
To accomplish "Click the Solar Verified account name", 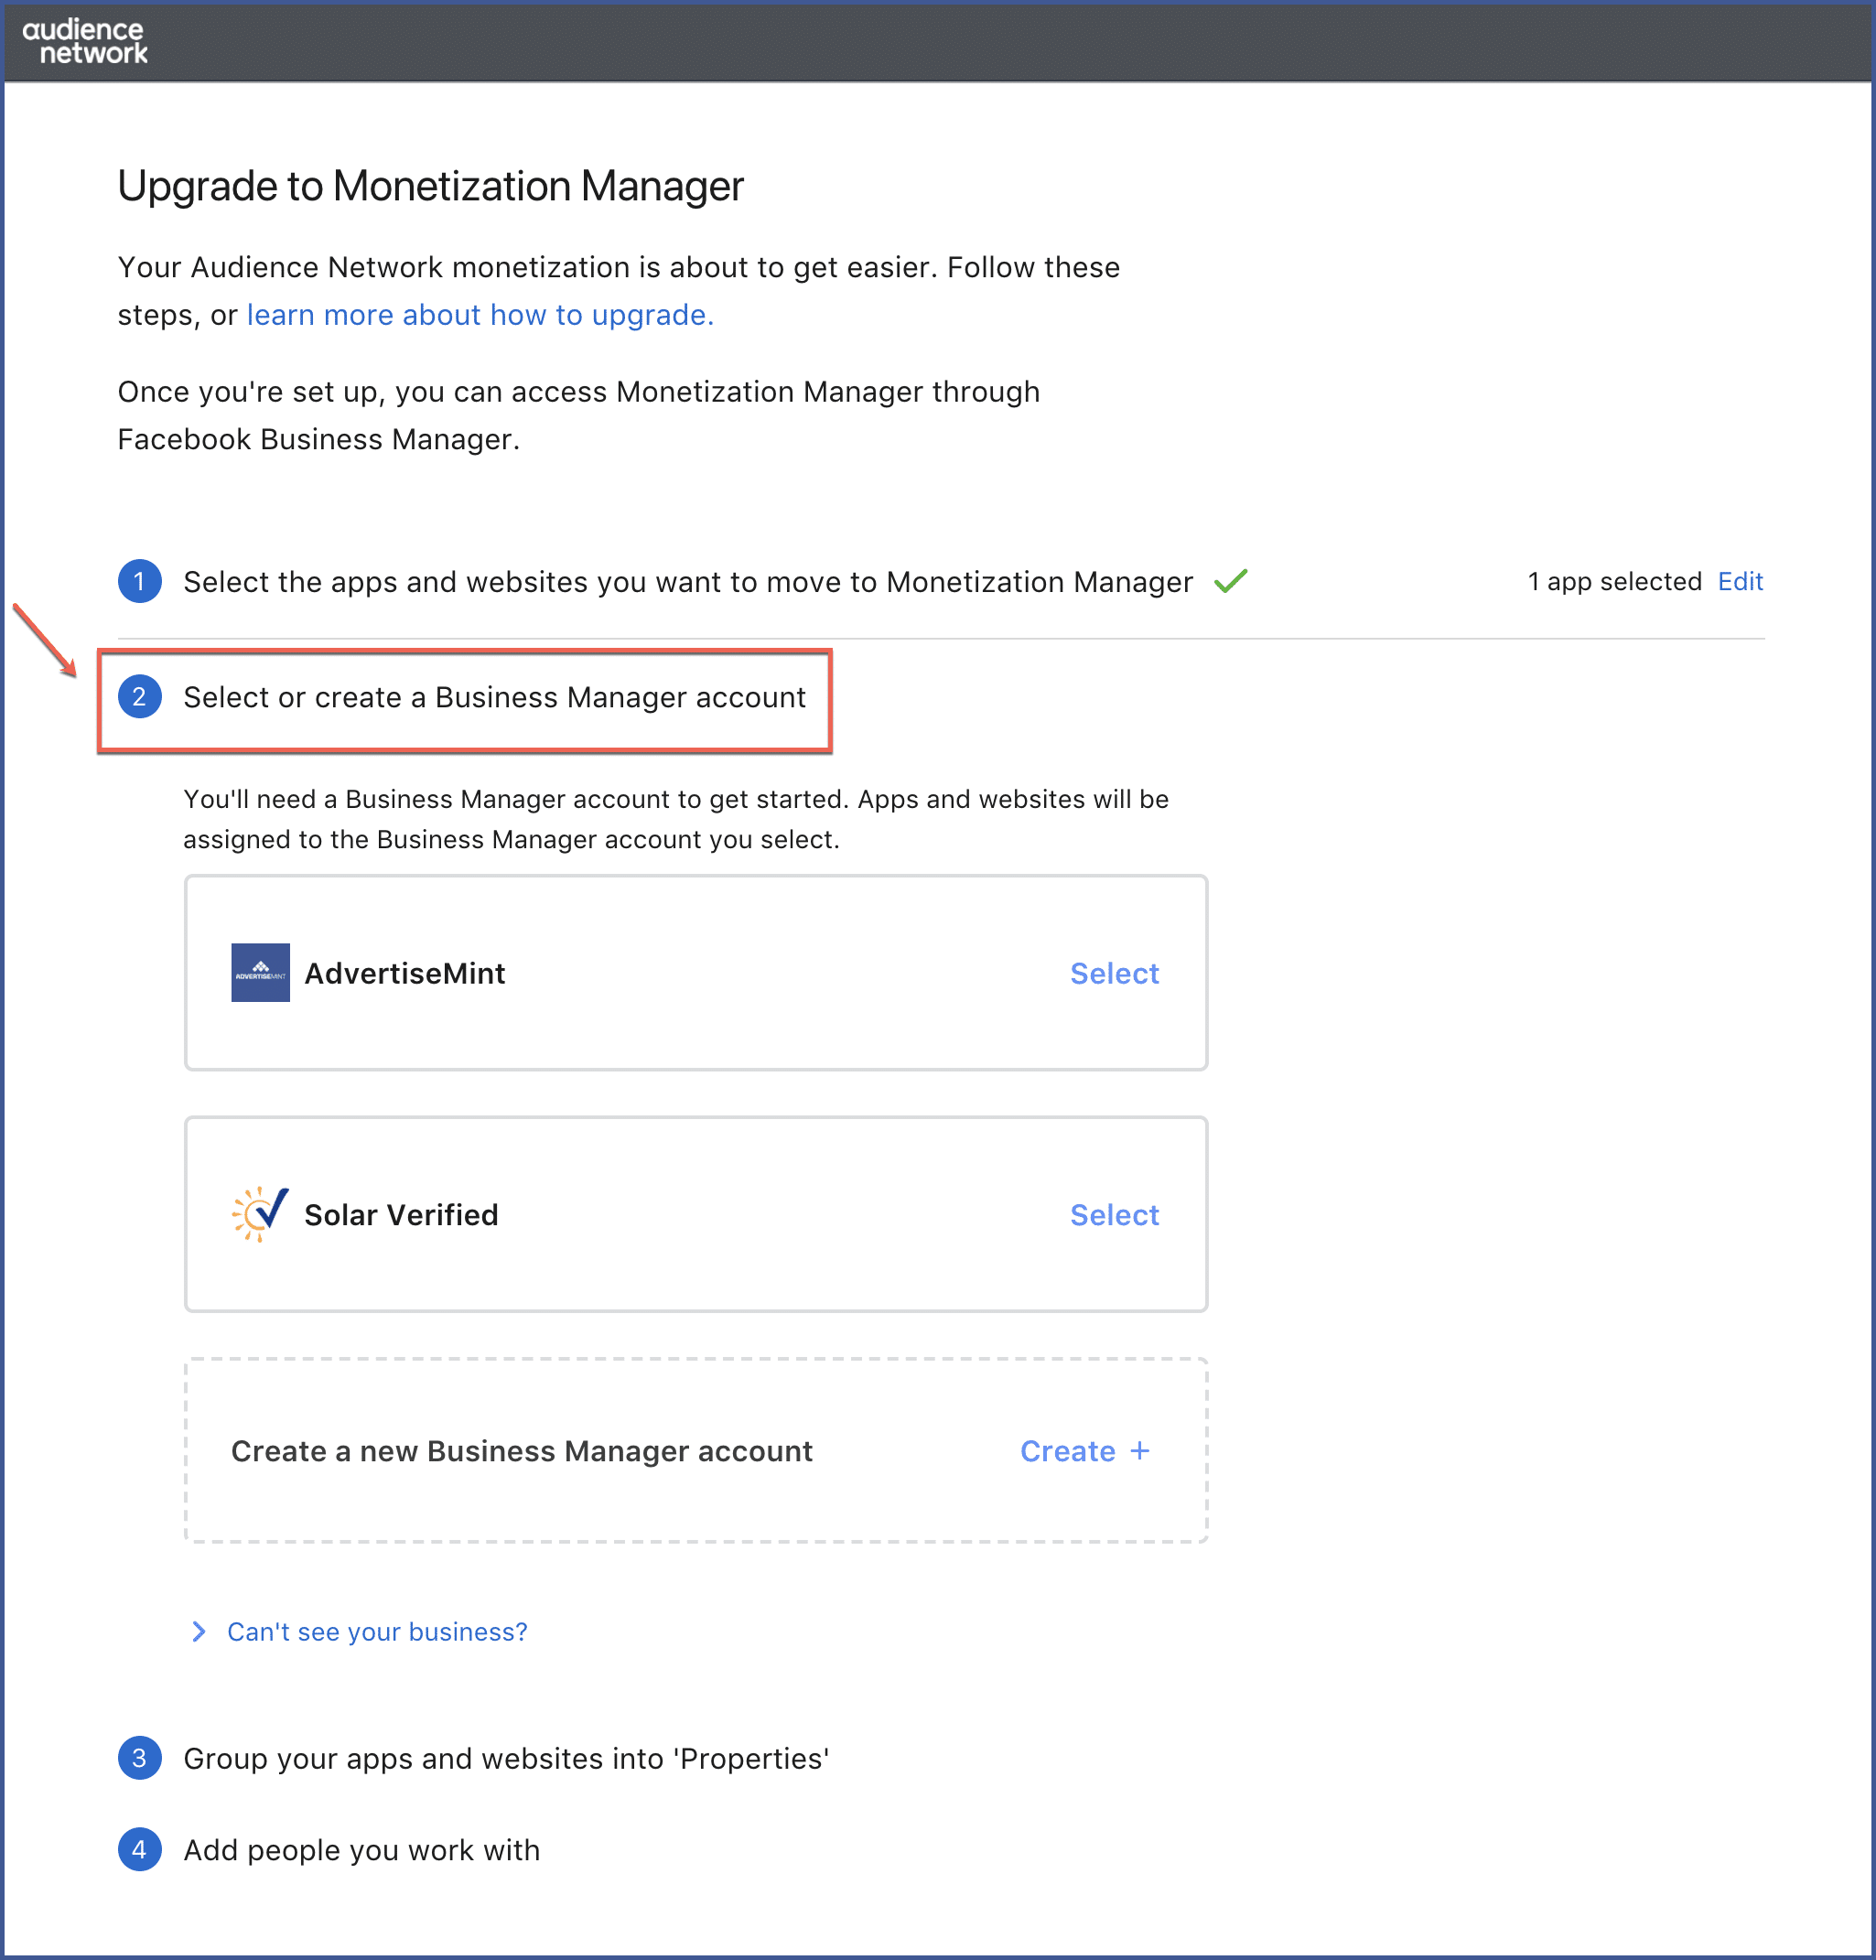I will pyautogui.click(x=401, y=1215).
